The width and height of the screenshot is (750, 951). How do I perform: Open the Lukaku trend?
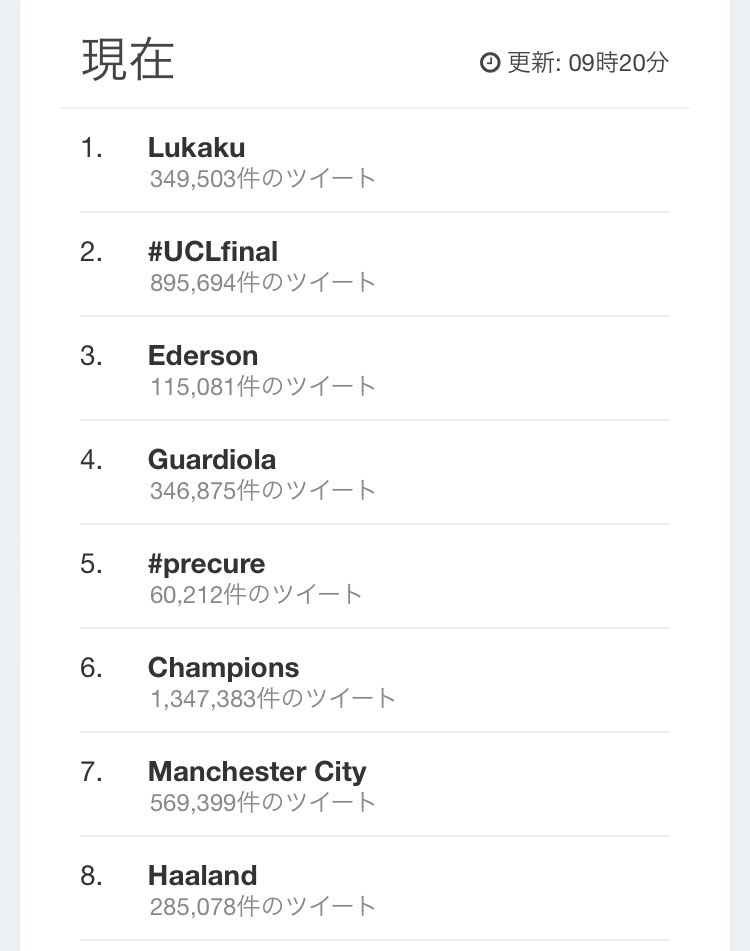tap(196, 147)
